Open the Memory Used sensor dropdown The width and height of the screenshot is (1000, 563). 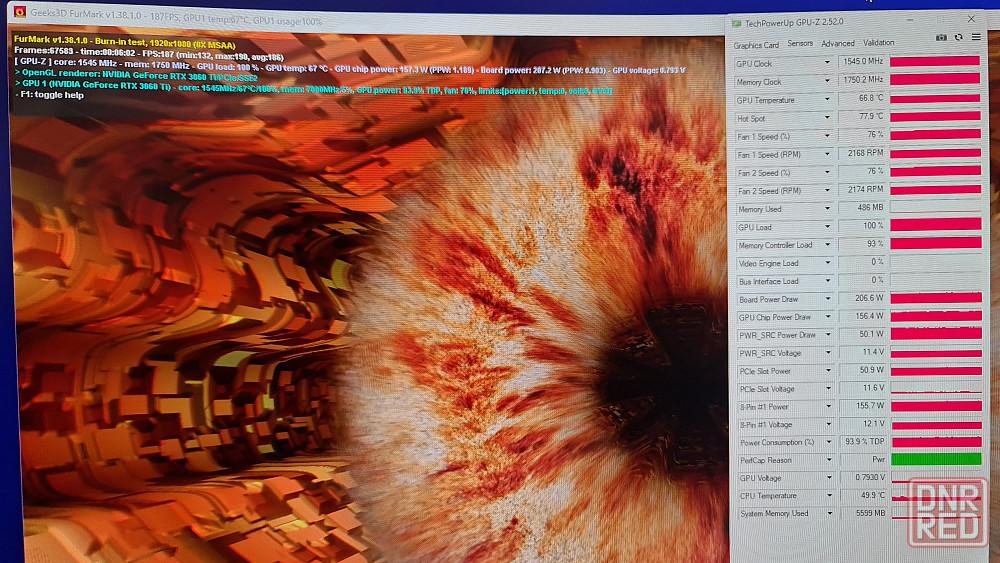[827, 209]
